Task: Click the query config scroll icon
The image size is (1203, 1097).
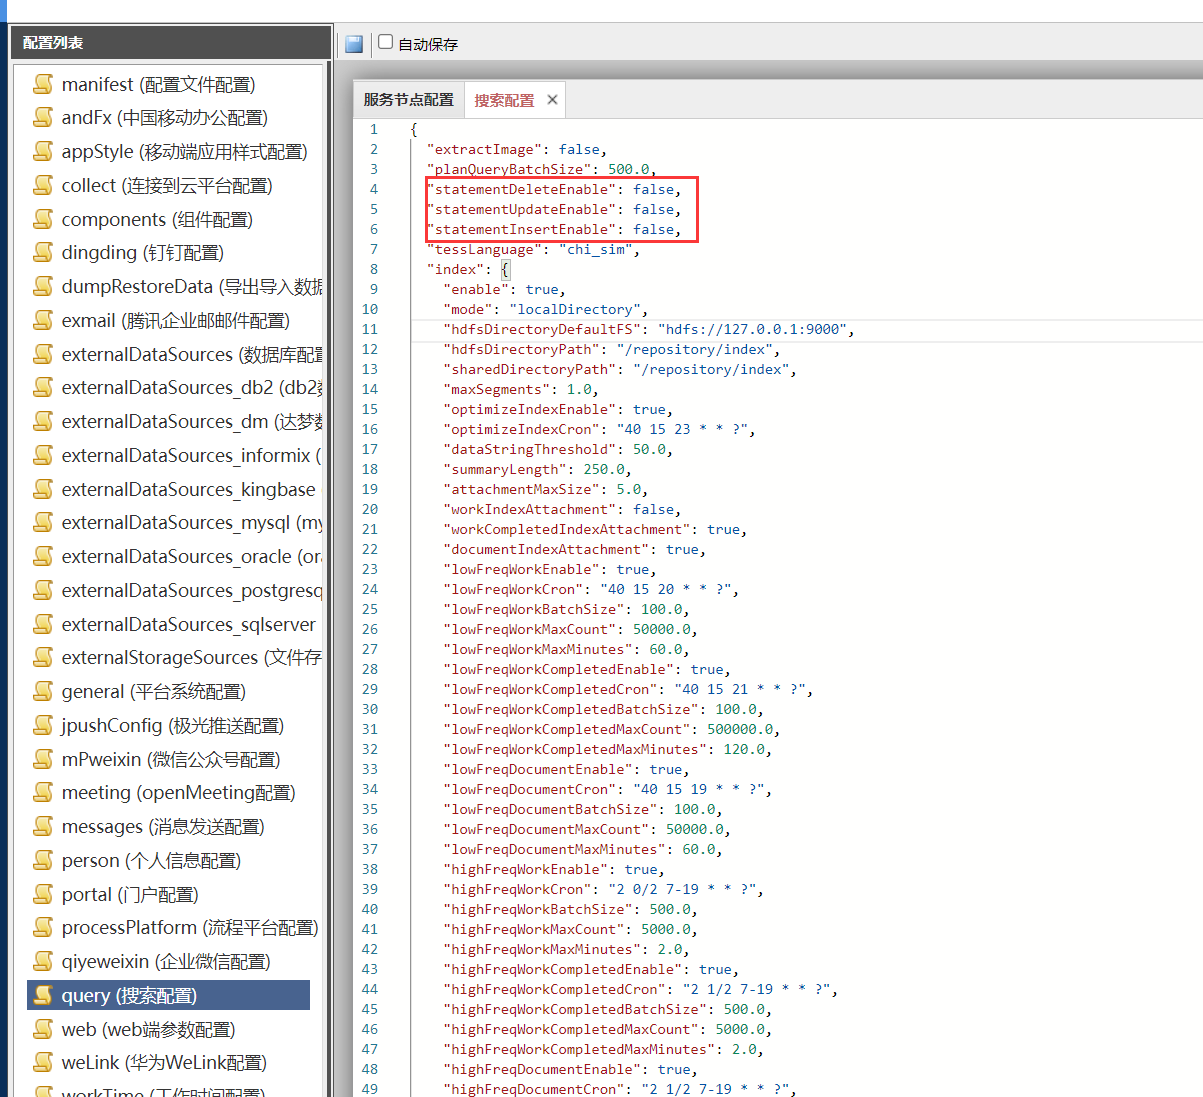Action: point(43,995)
